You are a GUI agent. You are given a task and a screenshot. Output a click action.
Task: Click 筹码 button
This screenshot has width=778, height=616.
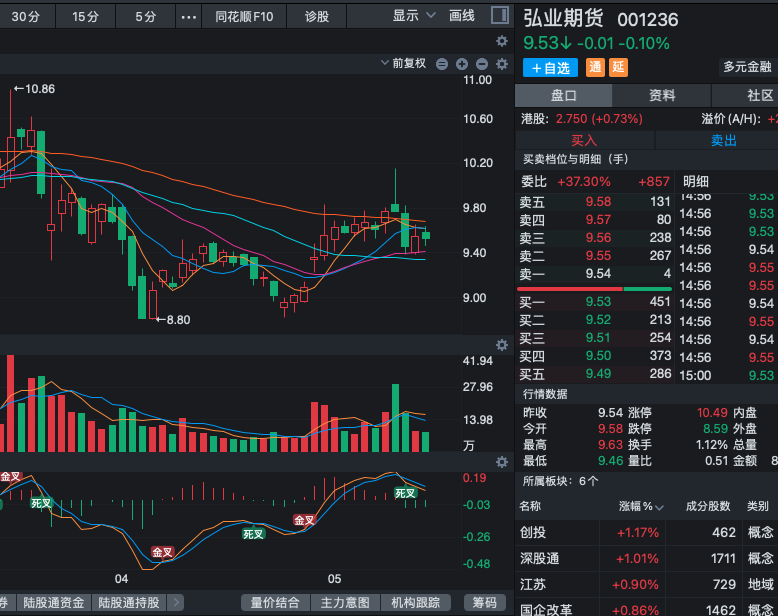pyautogui.click(x=484, y=603)
